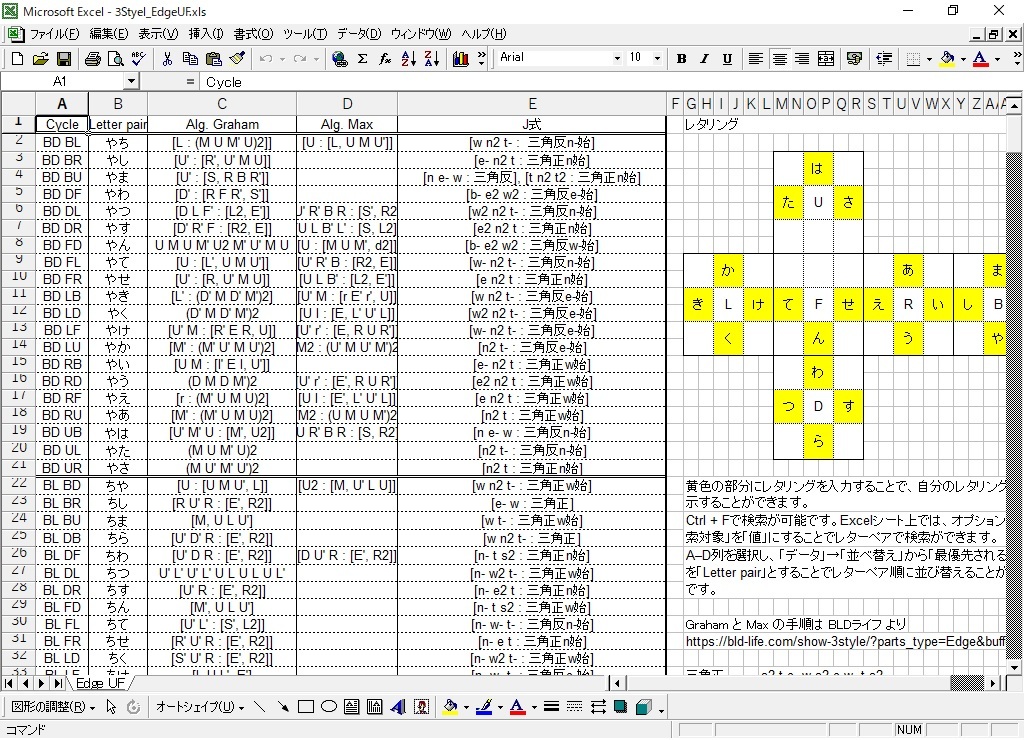Select the Rectangle drawing tool
Viewport: 1024px width, 740px height.
click(306, 707)
